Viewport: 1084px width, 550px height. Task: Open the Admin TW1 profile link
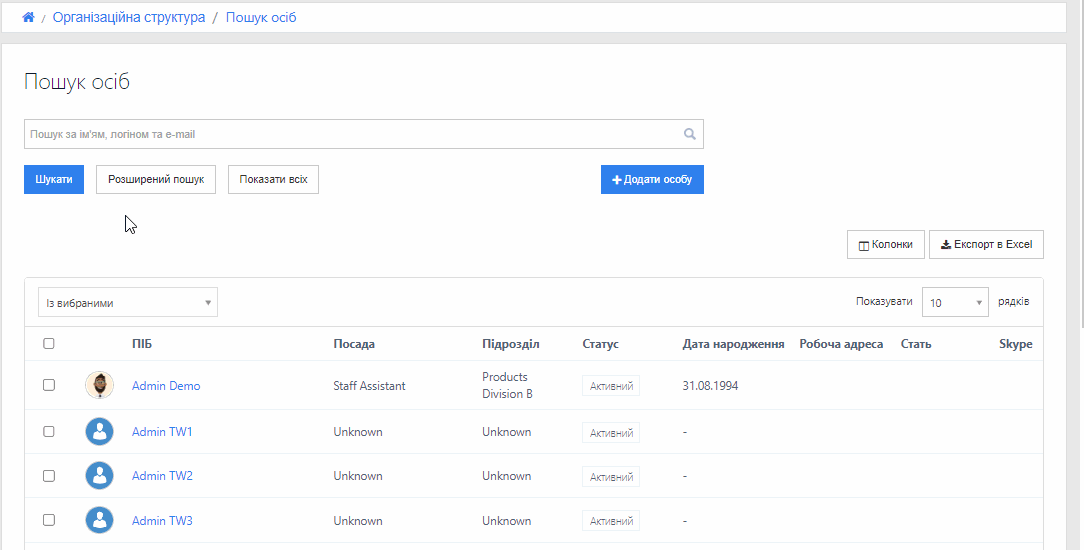[162, 432]
